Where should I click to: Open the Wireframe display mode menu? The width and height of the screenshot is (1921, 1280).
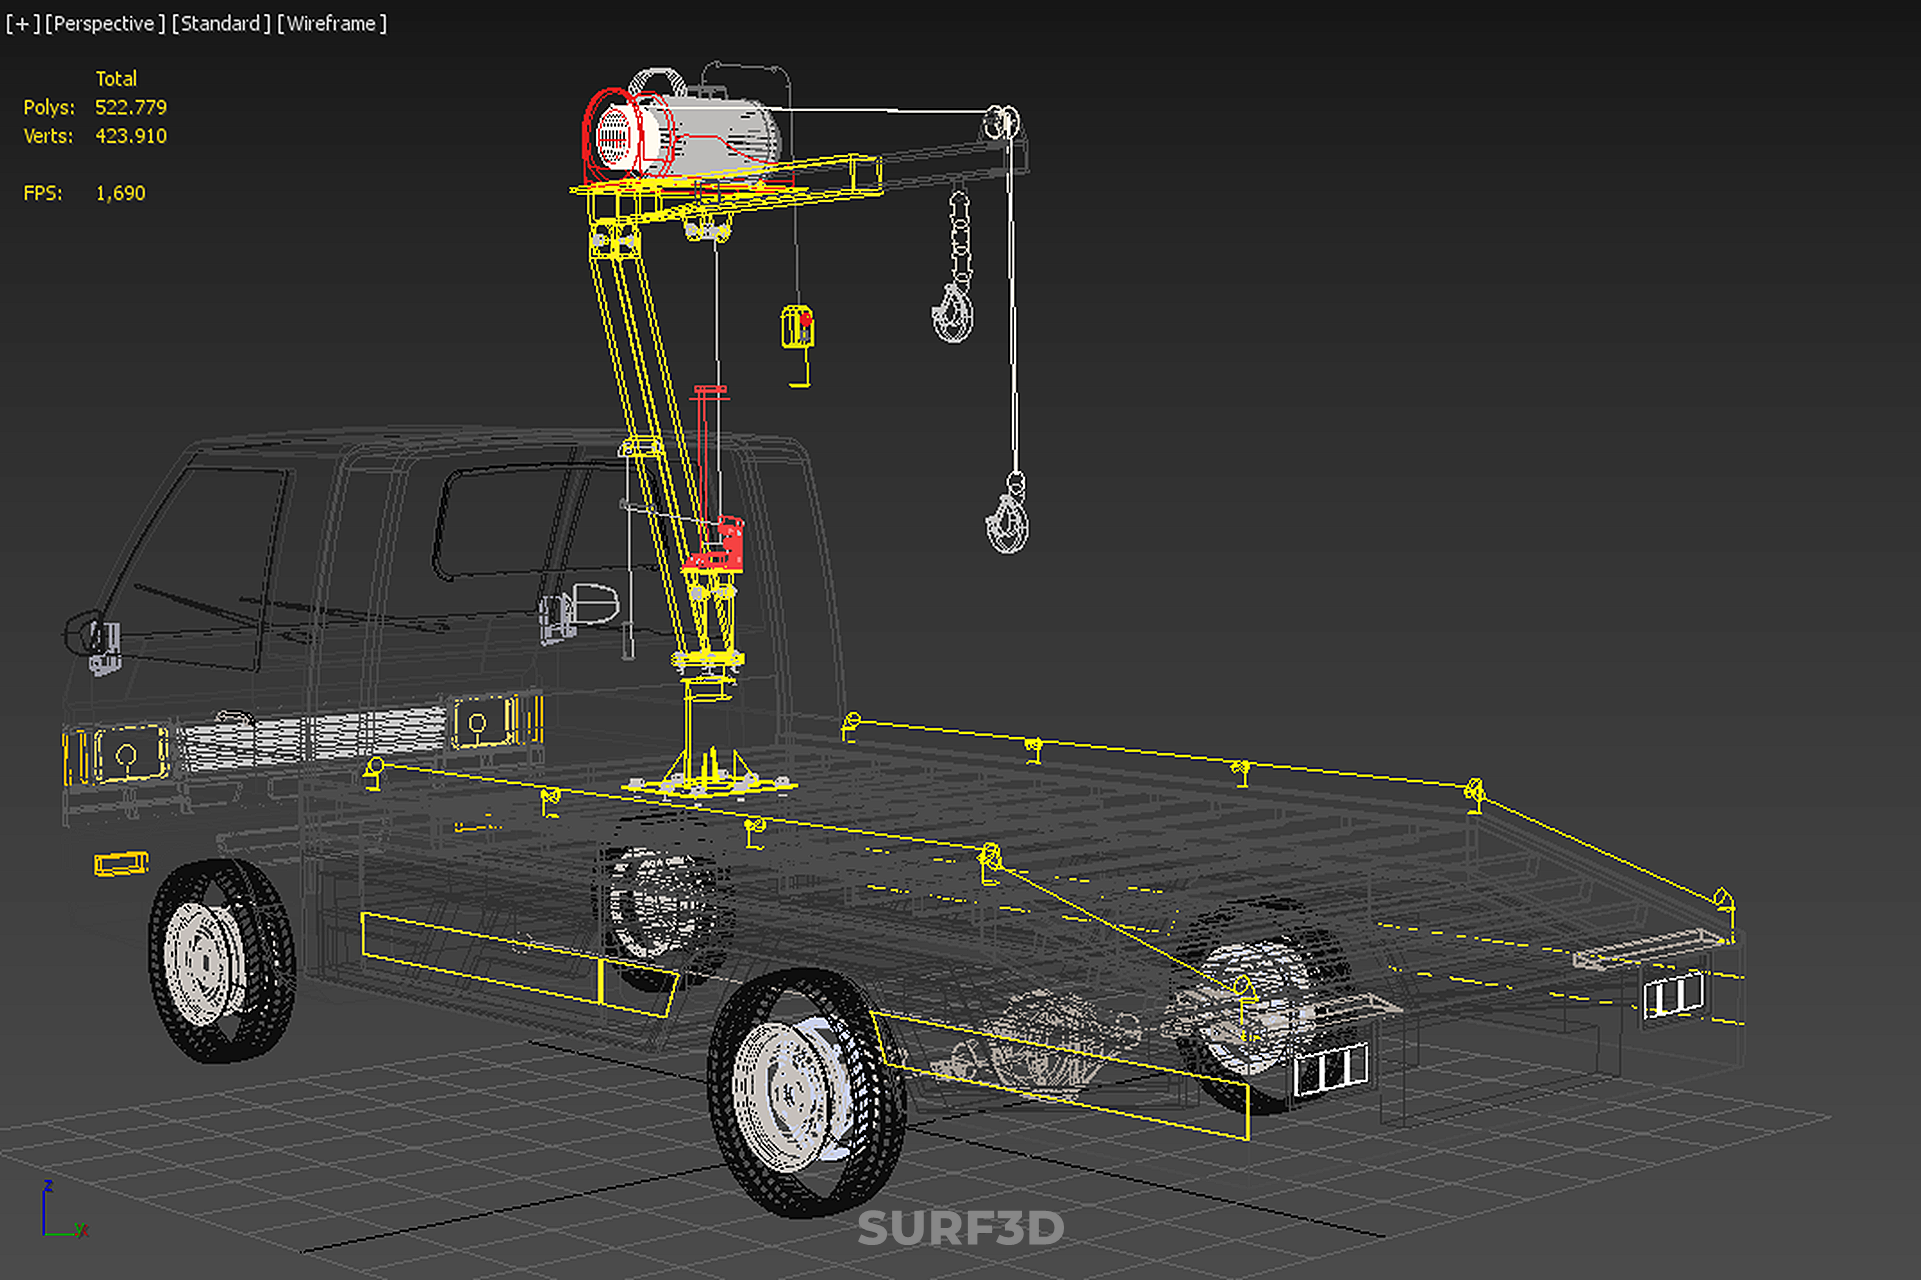332,23
